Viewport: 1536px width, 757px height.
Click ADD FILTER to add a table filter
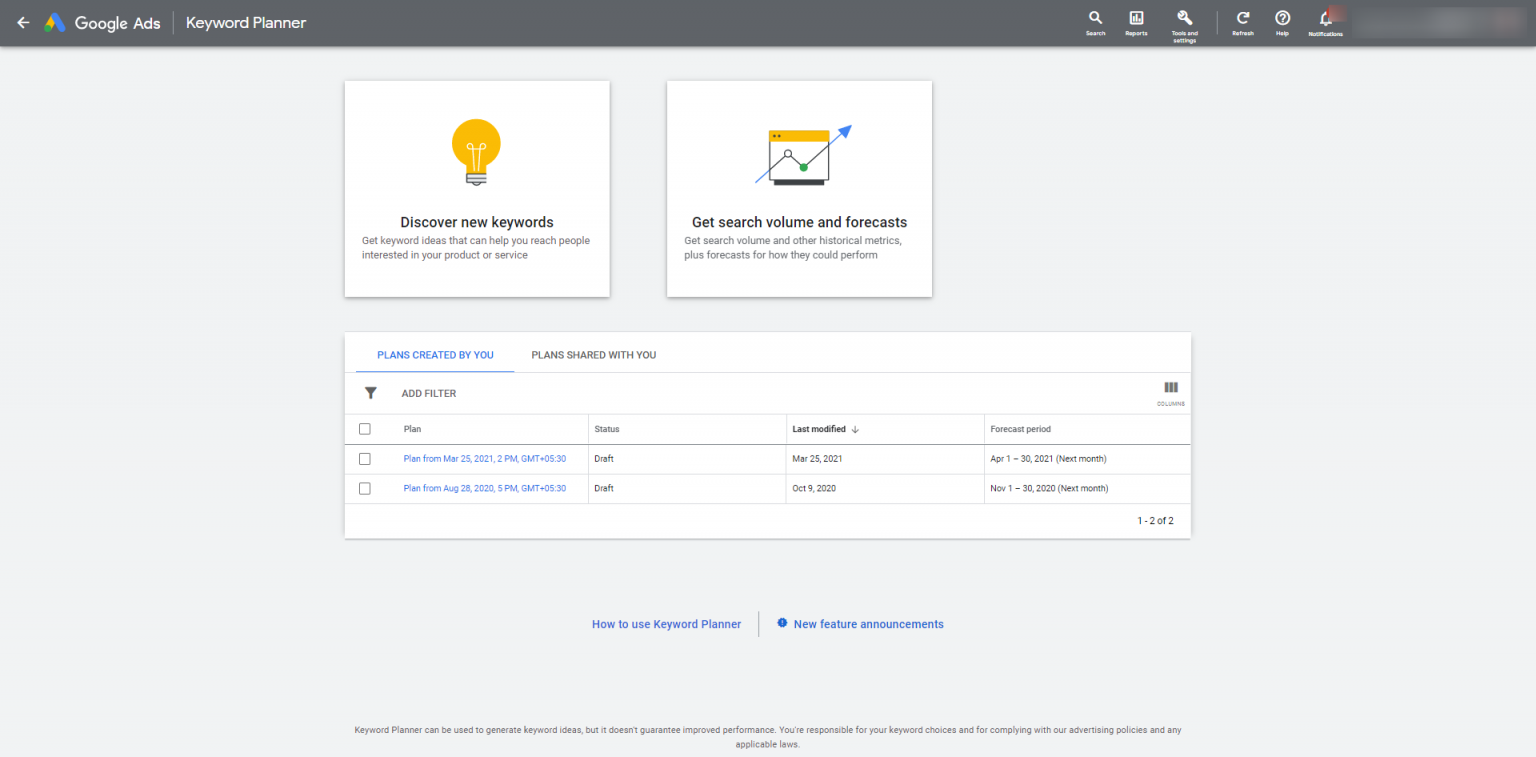point(429,393)
